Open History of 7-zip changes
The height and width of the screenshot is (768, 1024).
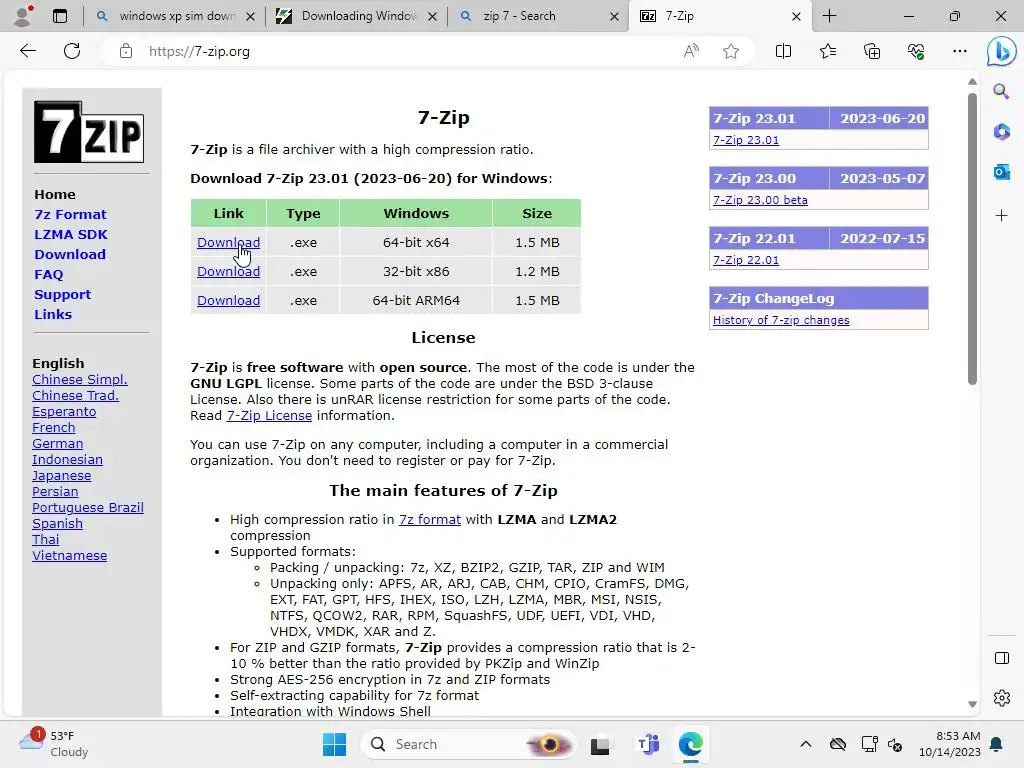(781, 320)
